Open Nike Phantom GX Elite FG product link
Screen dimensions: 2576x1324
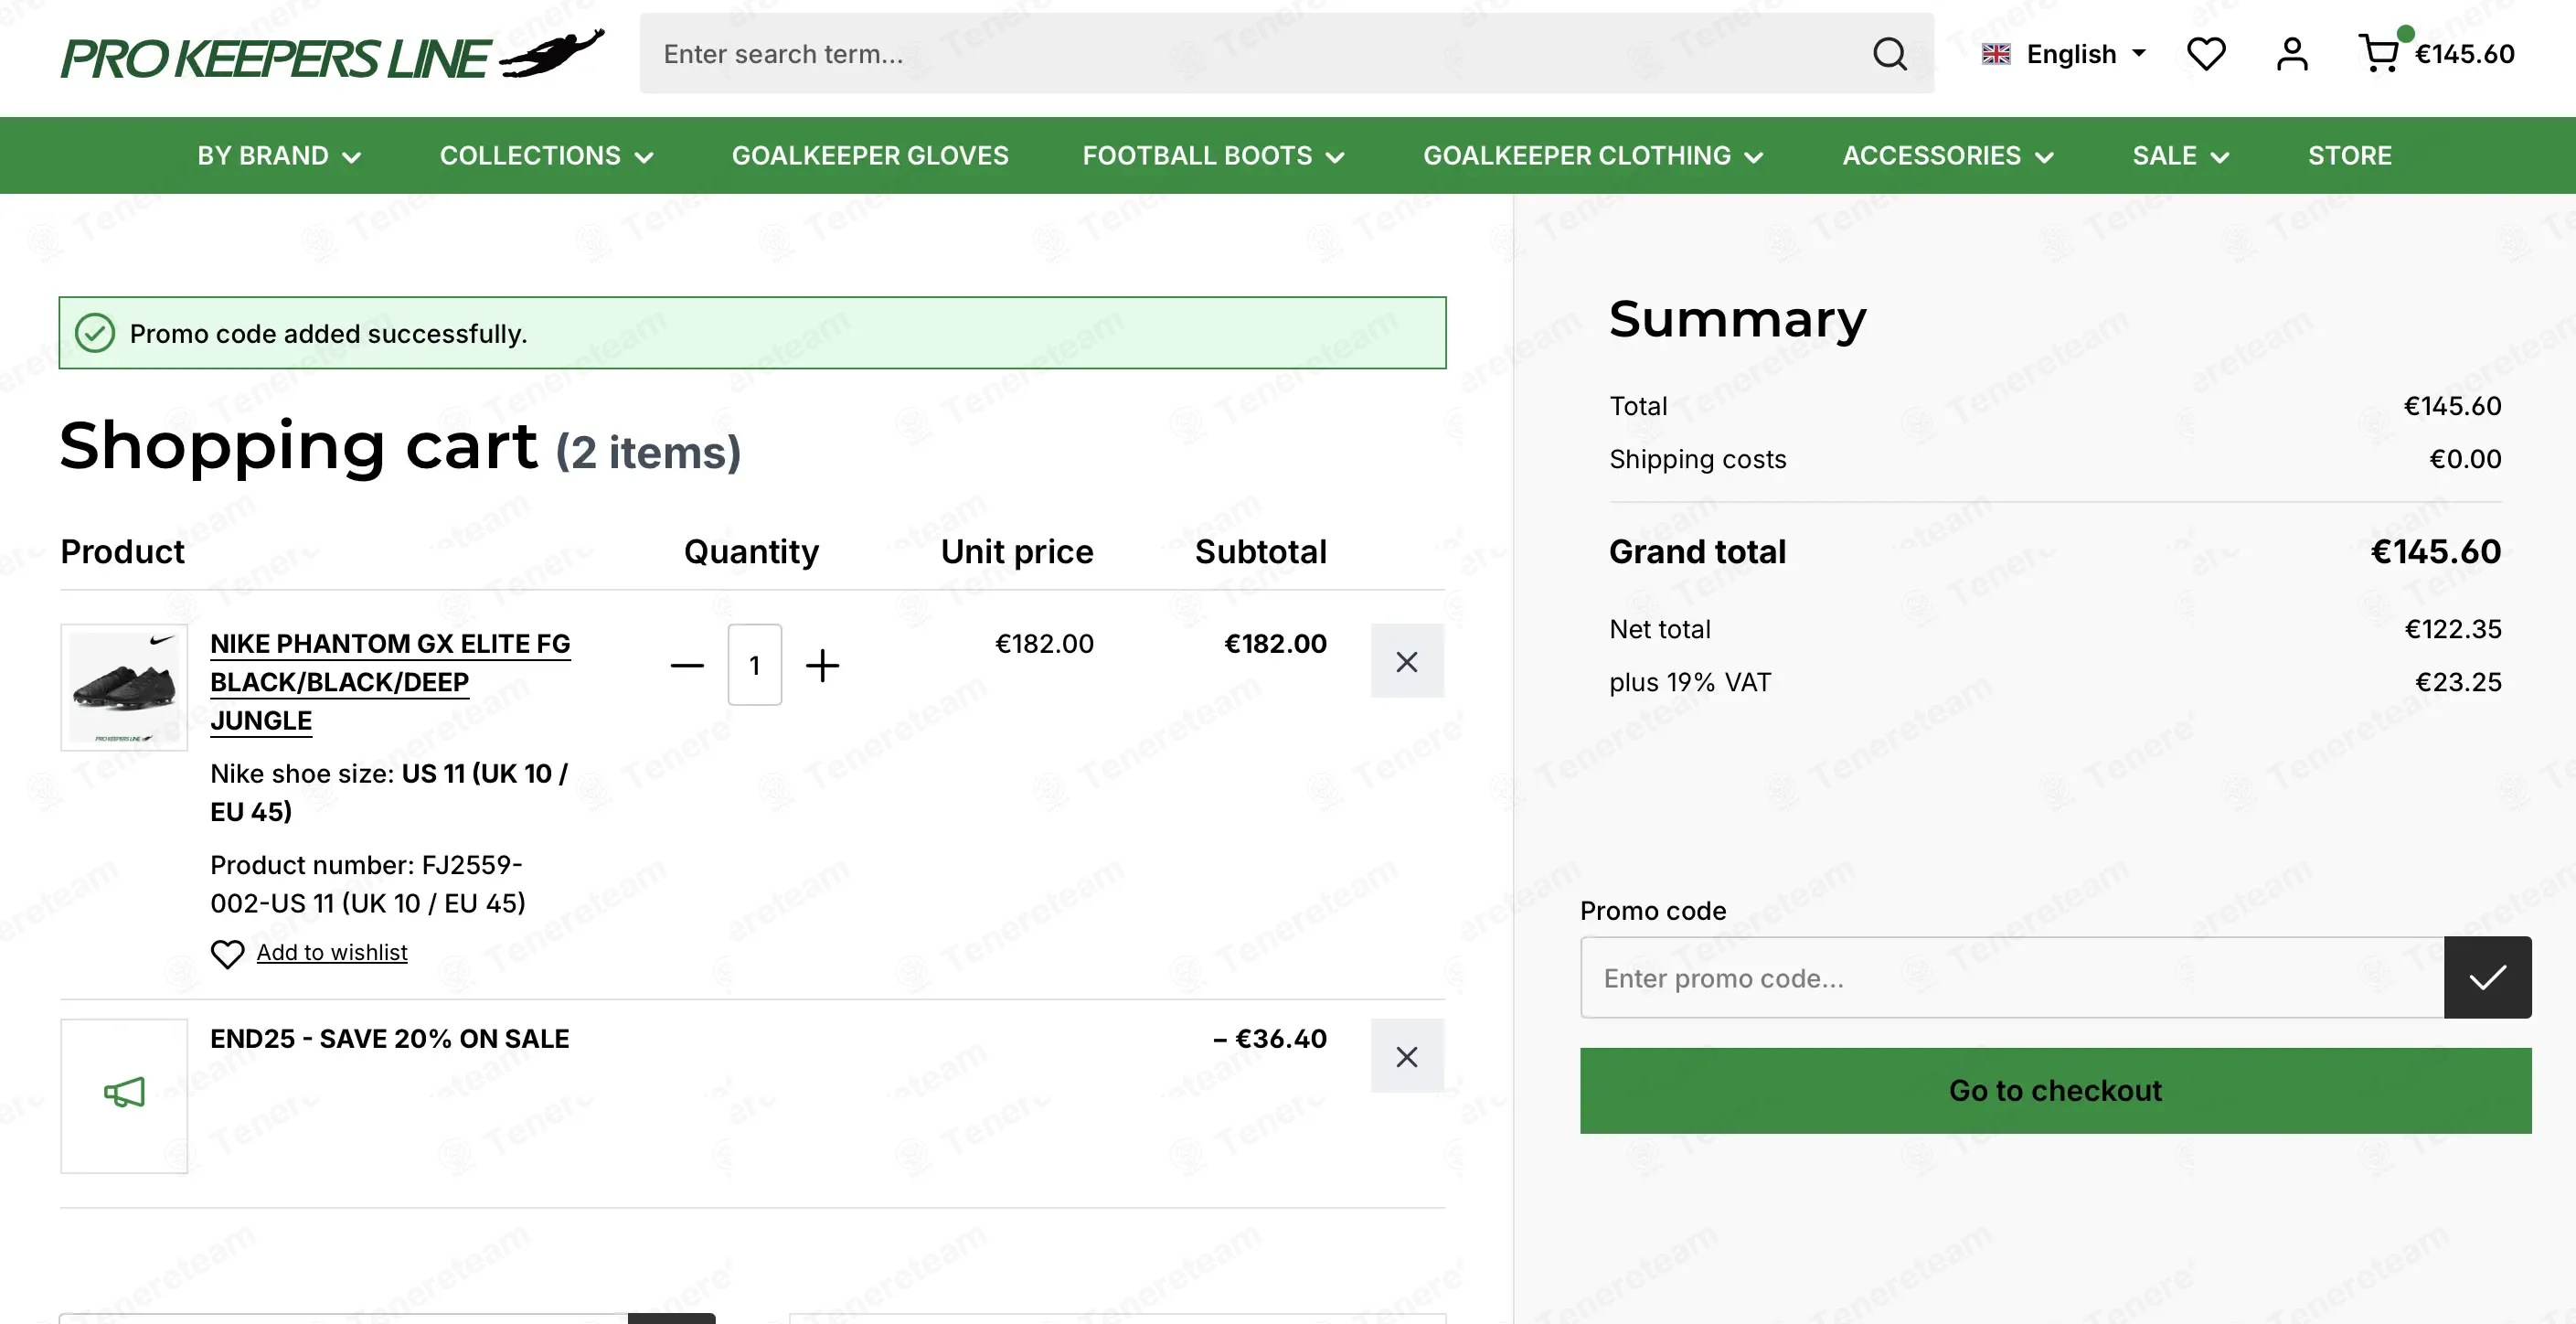[390, 682]
